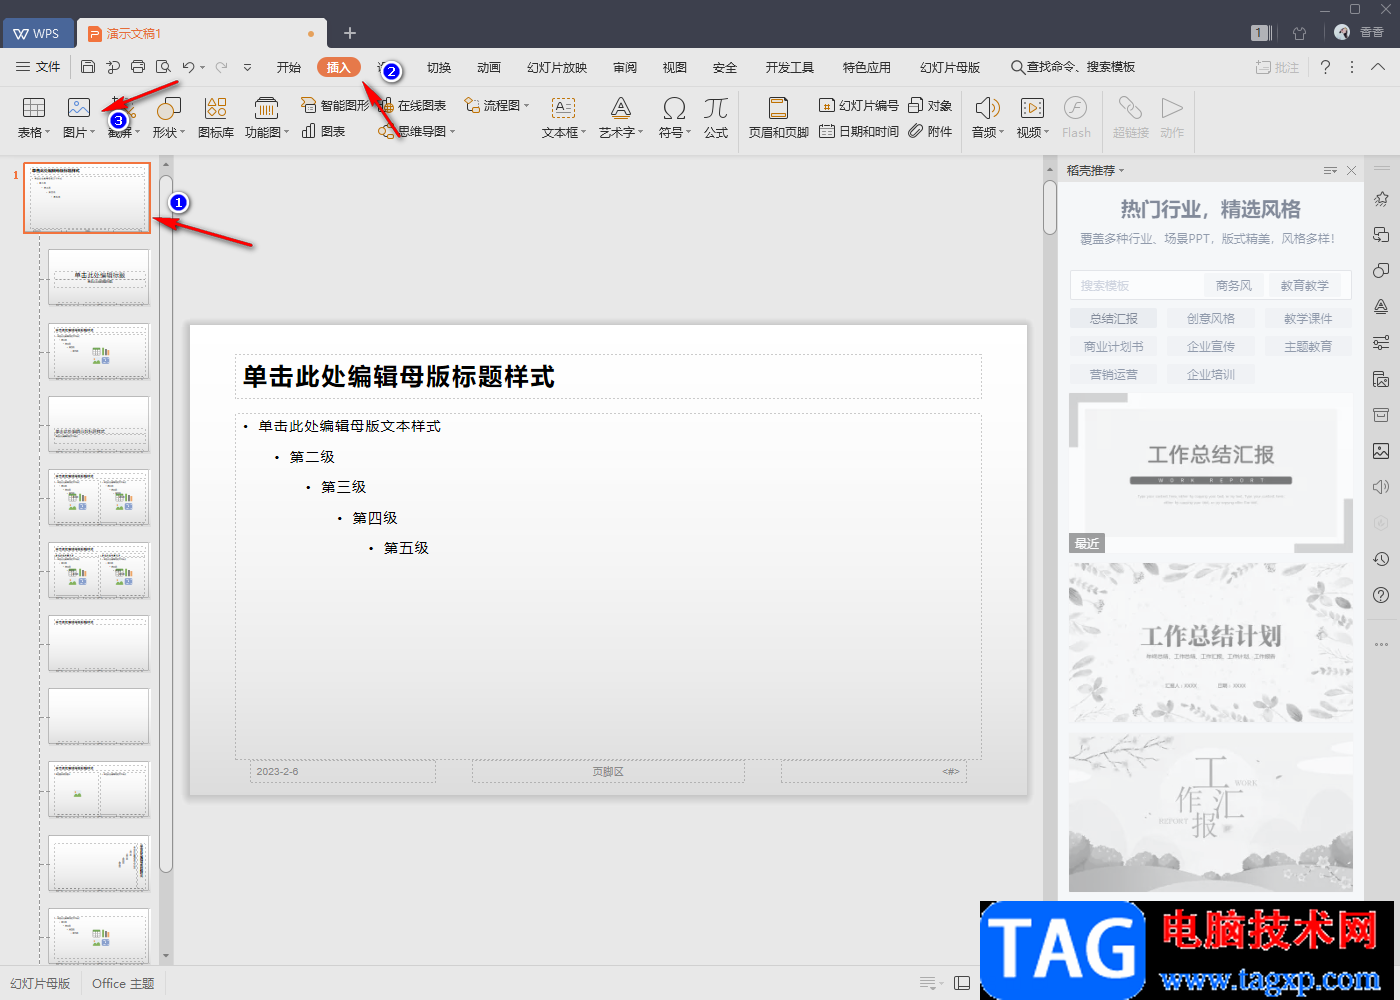
Task: Insert an 对象 object
Action: (930, 105)
